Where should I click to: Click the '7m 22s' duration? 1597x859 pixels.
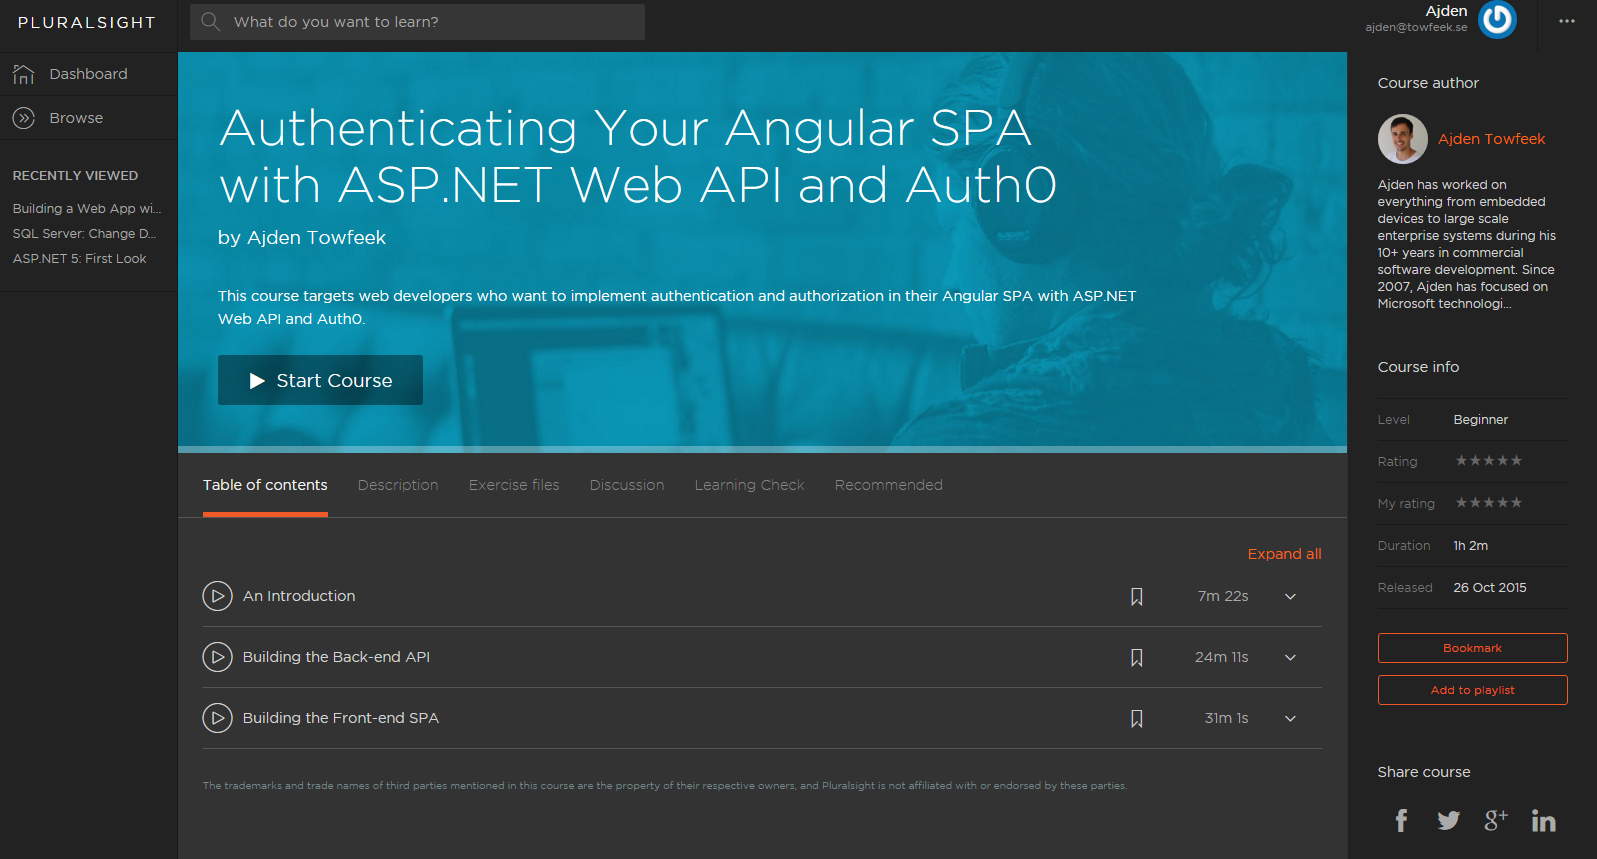(x=1223, y=596)
